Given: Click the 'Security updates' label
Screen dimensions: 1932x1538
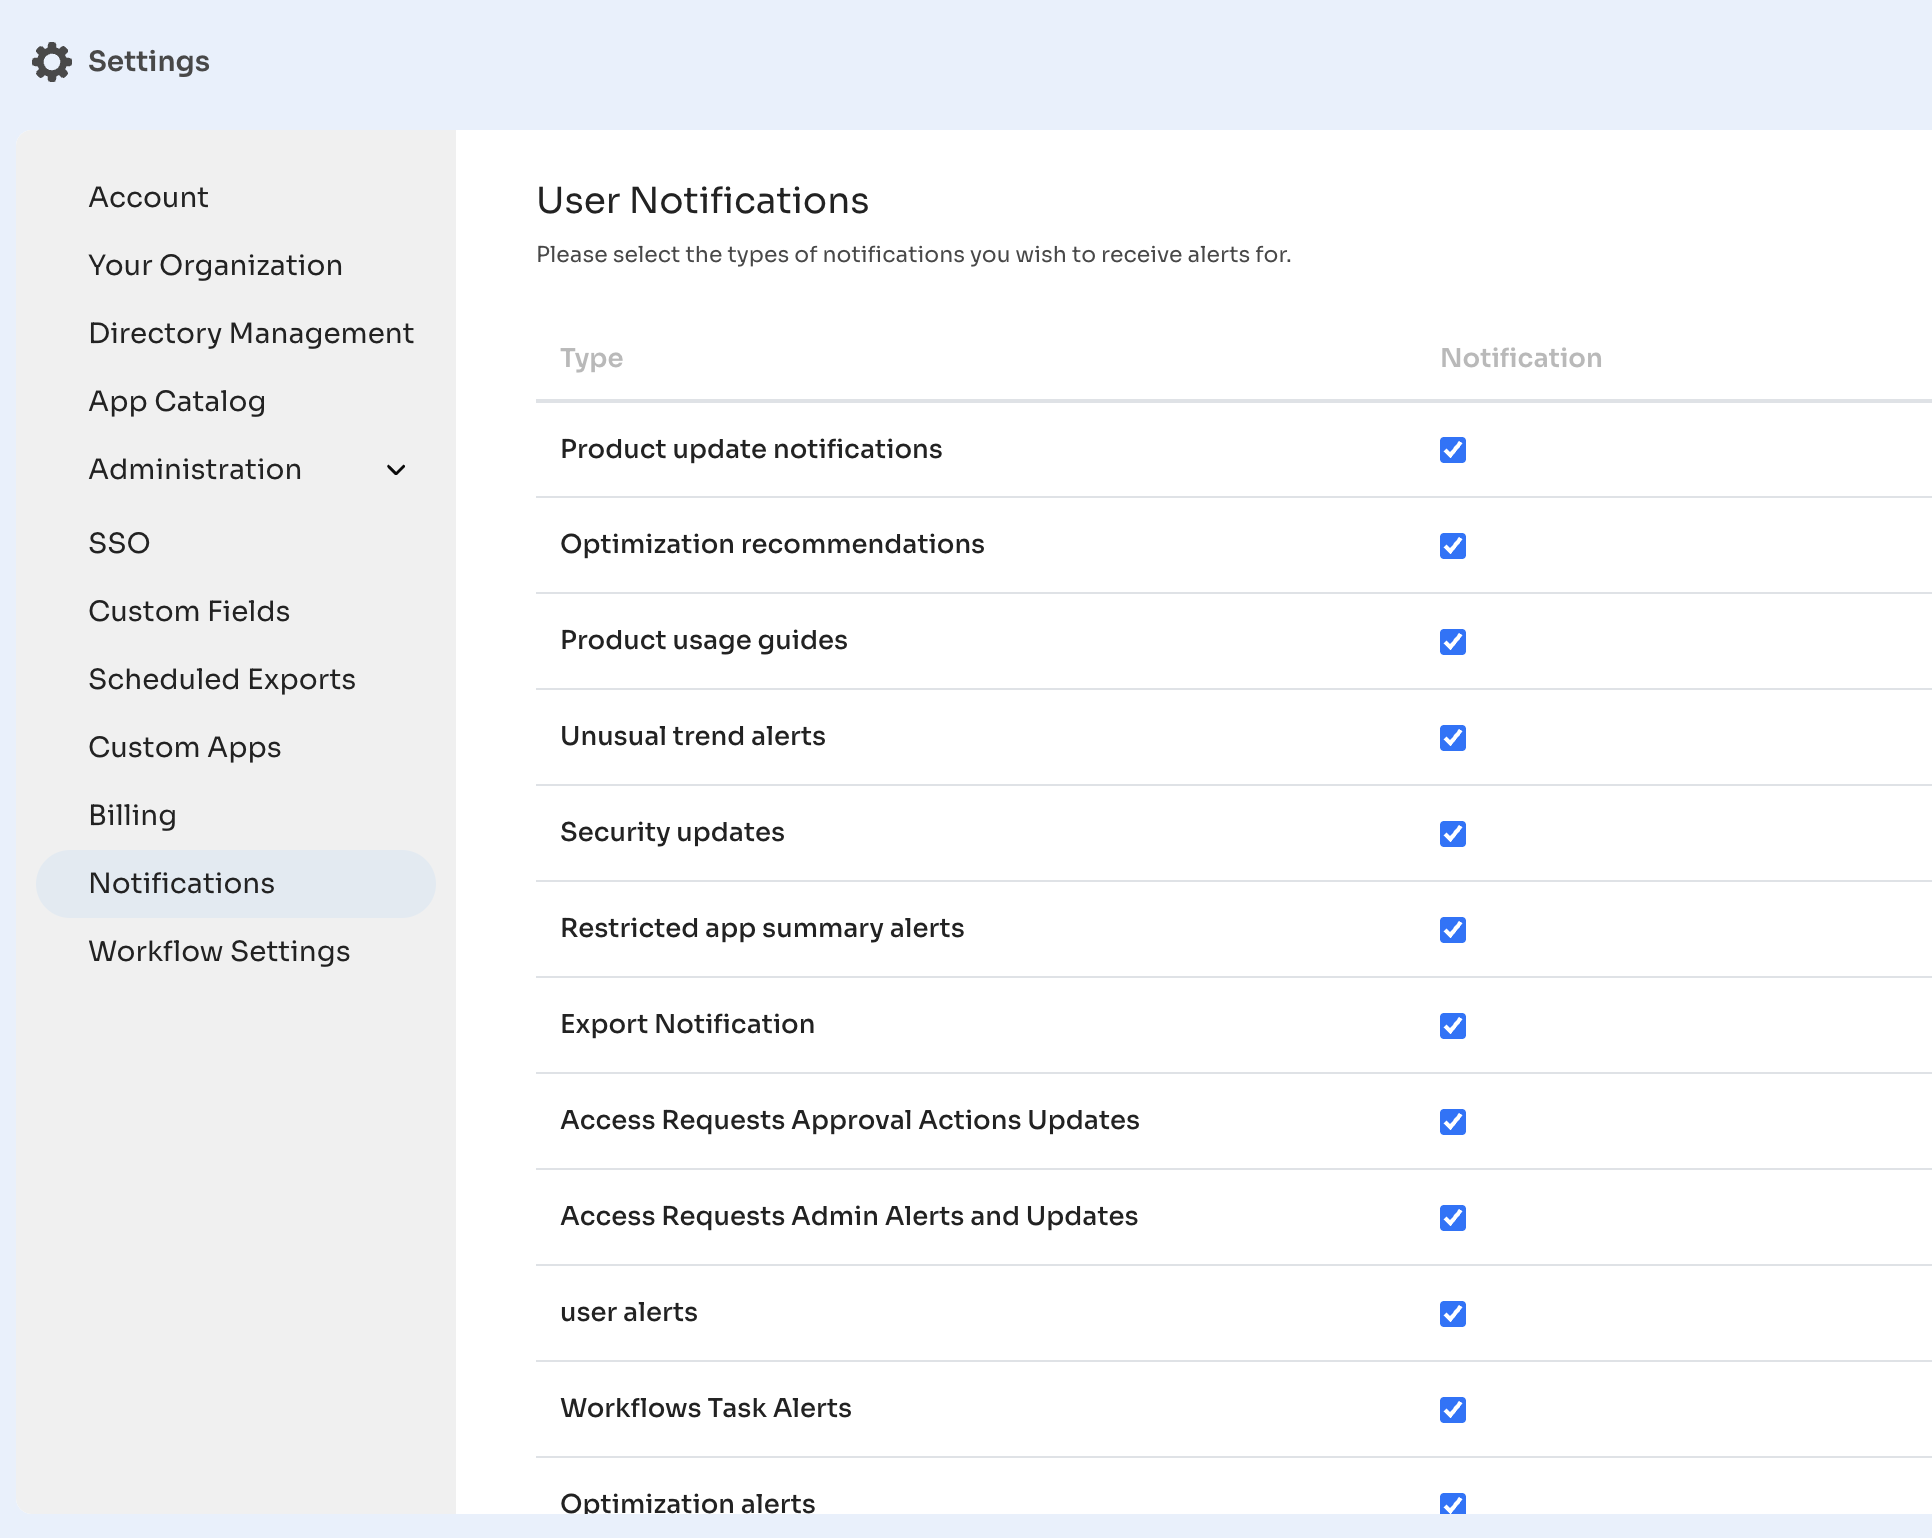Looking at the screenshot, I should 672,833.
